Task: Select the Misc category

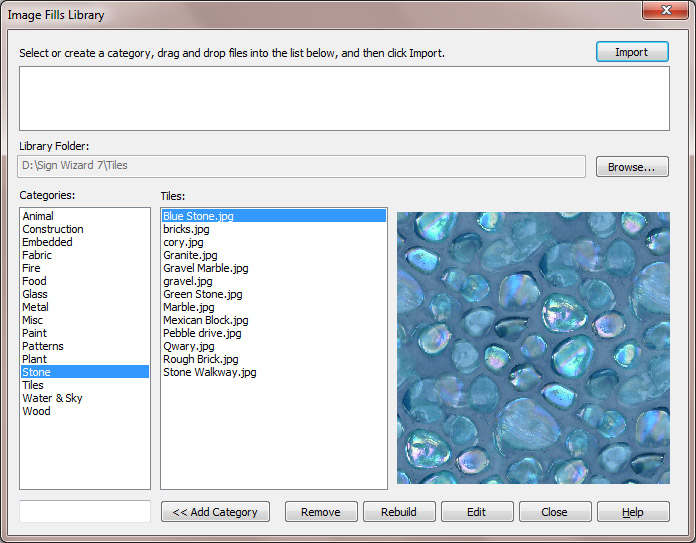Action: pyautogui.click(x=85, y=320)
